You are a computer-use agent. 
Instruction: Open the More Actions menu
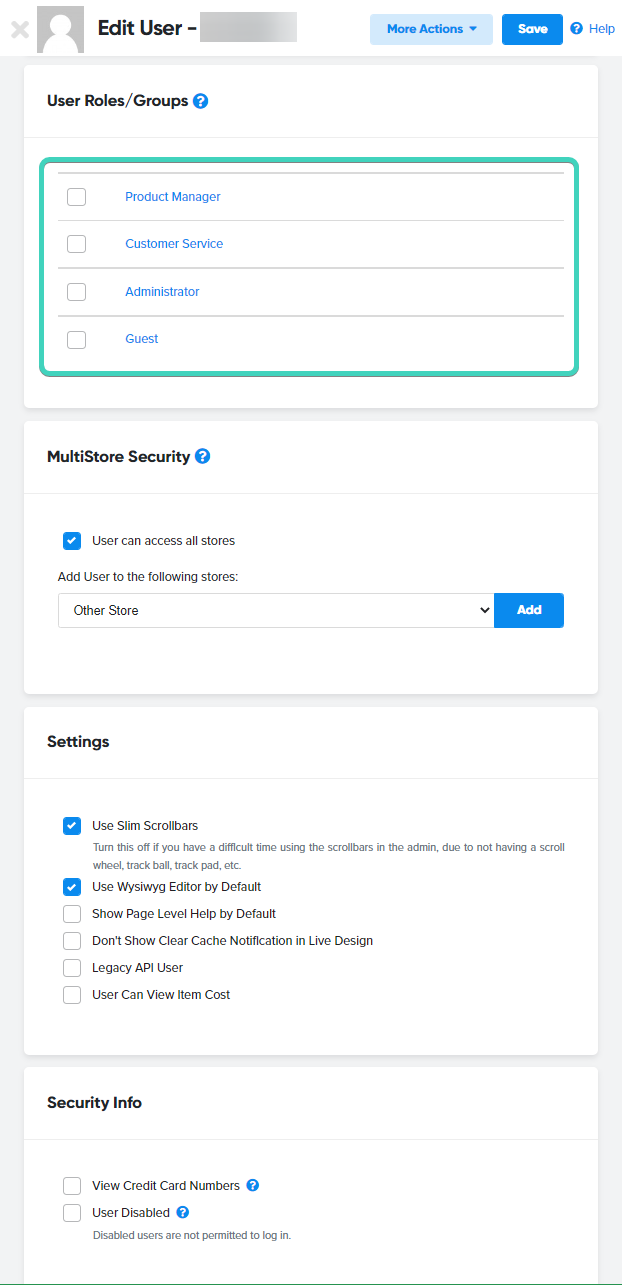[431, 29]
